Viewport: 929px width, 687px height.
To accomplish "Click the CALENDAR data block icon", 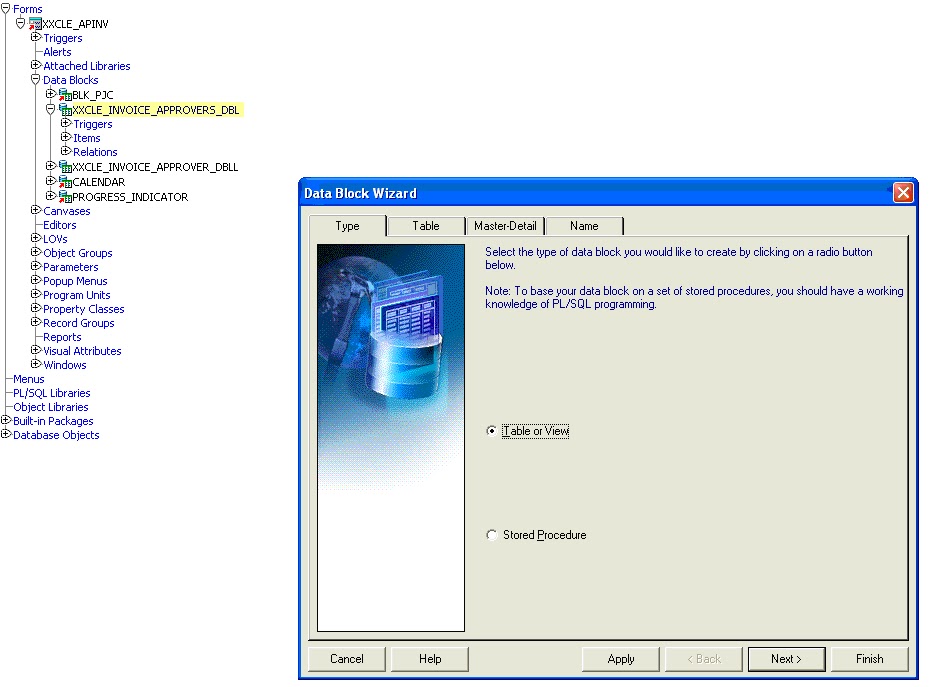I will 65,181.
